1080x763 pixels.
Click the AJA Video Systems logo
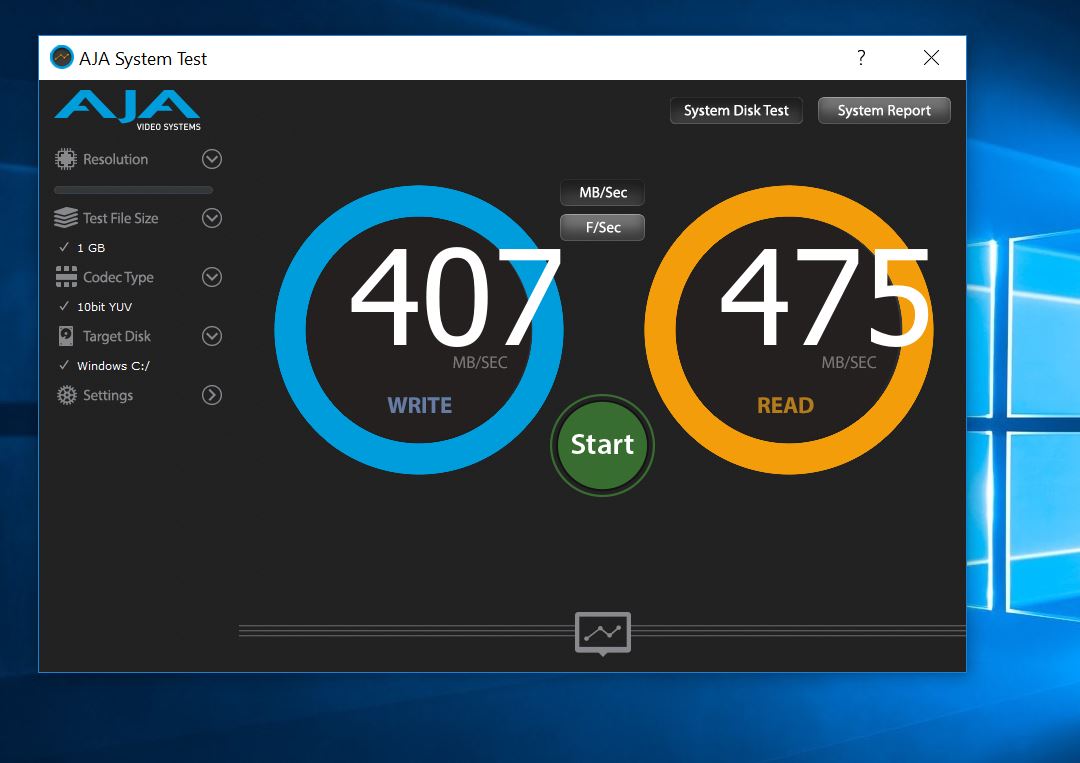tap(127, 110)
